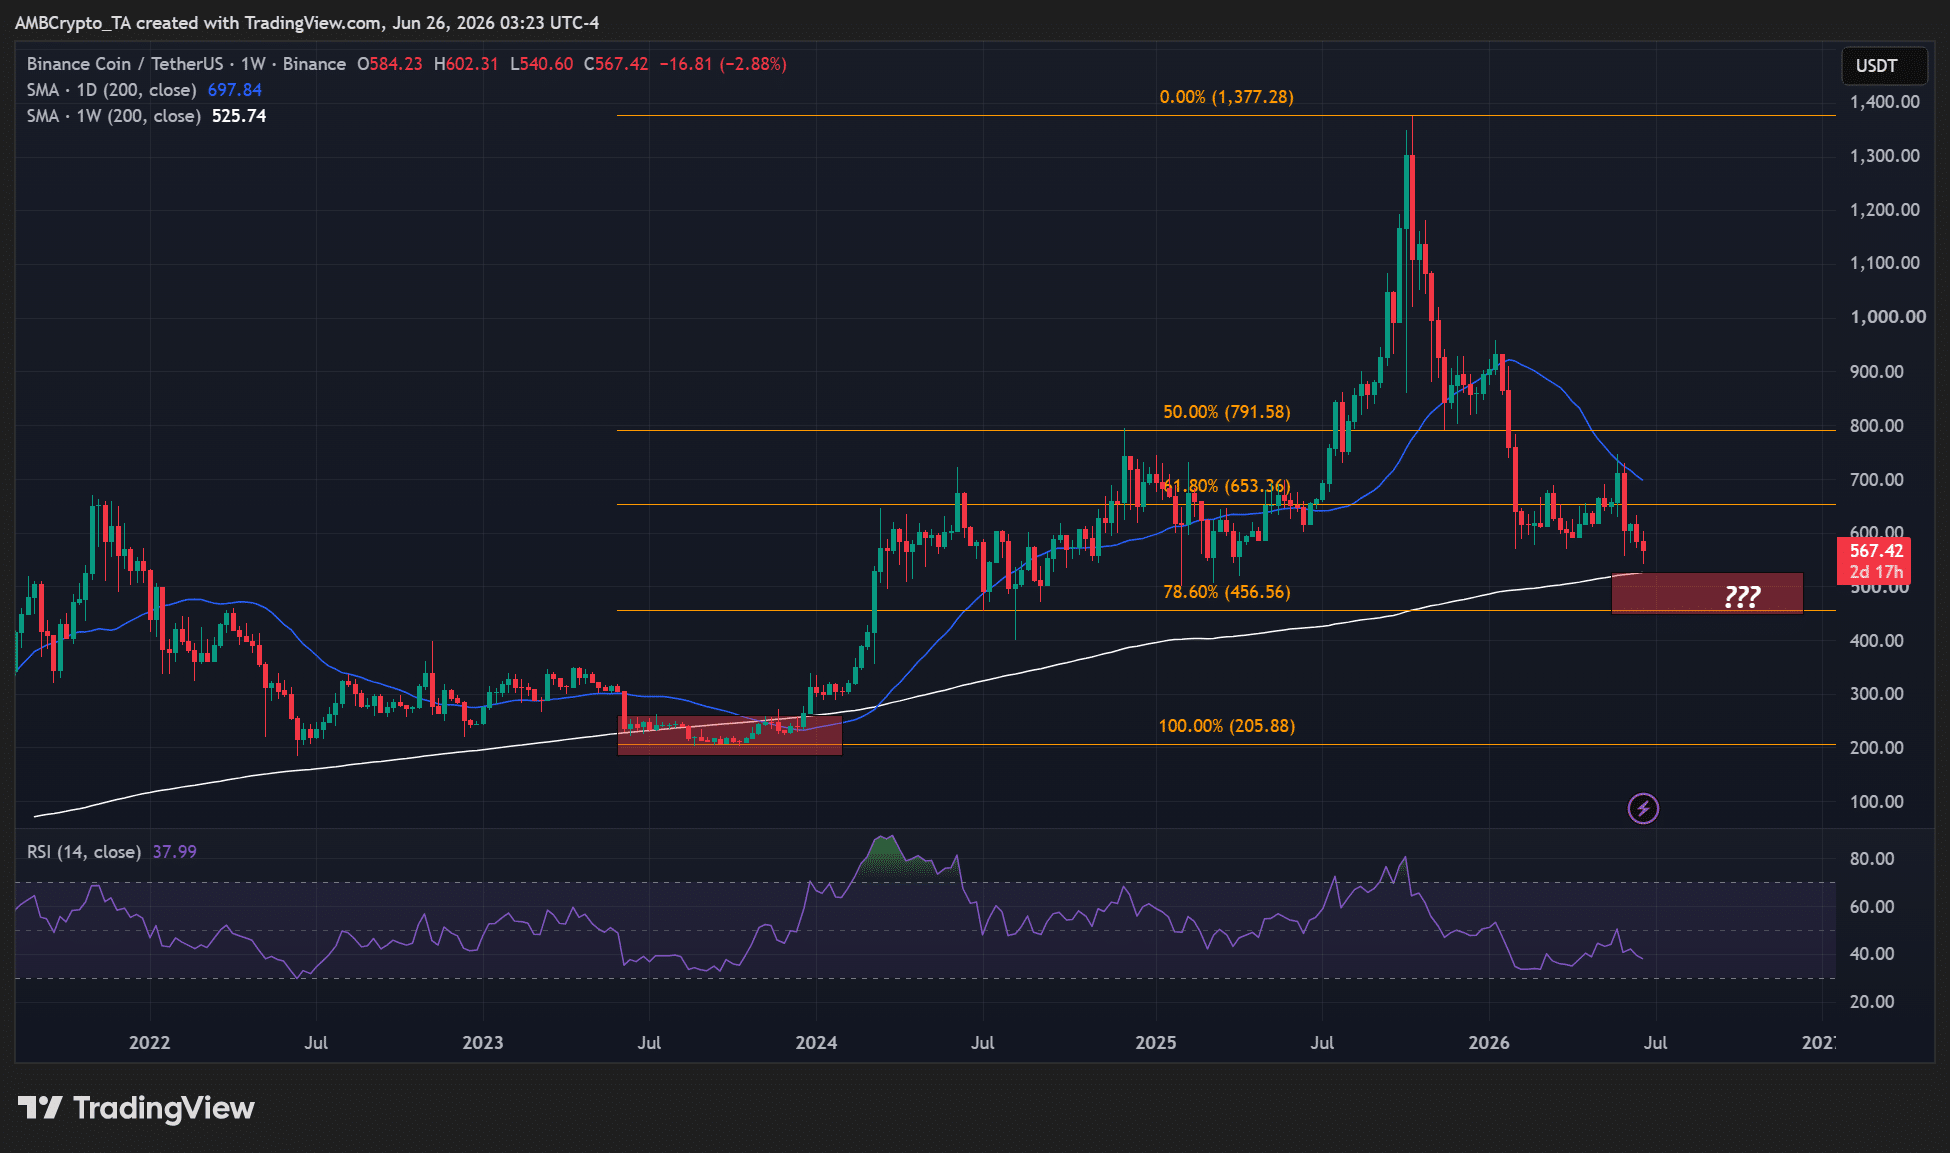
Task: Click the purple lightning bolt icon
Action: pos(1643,808)
